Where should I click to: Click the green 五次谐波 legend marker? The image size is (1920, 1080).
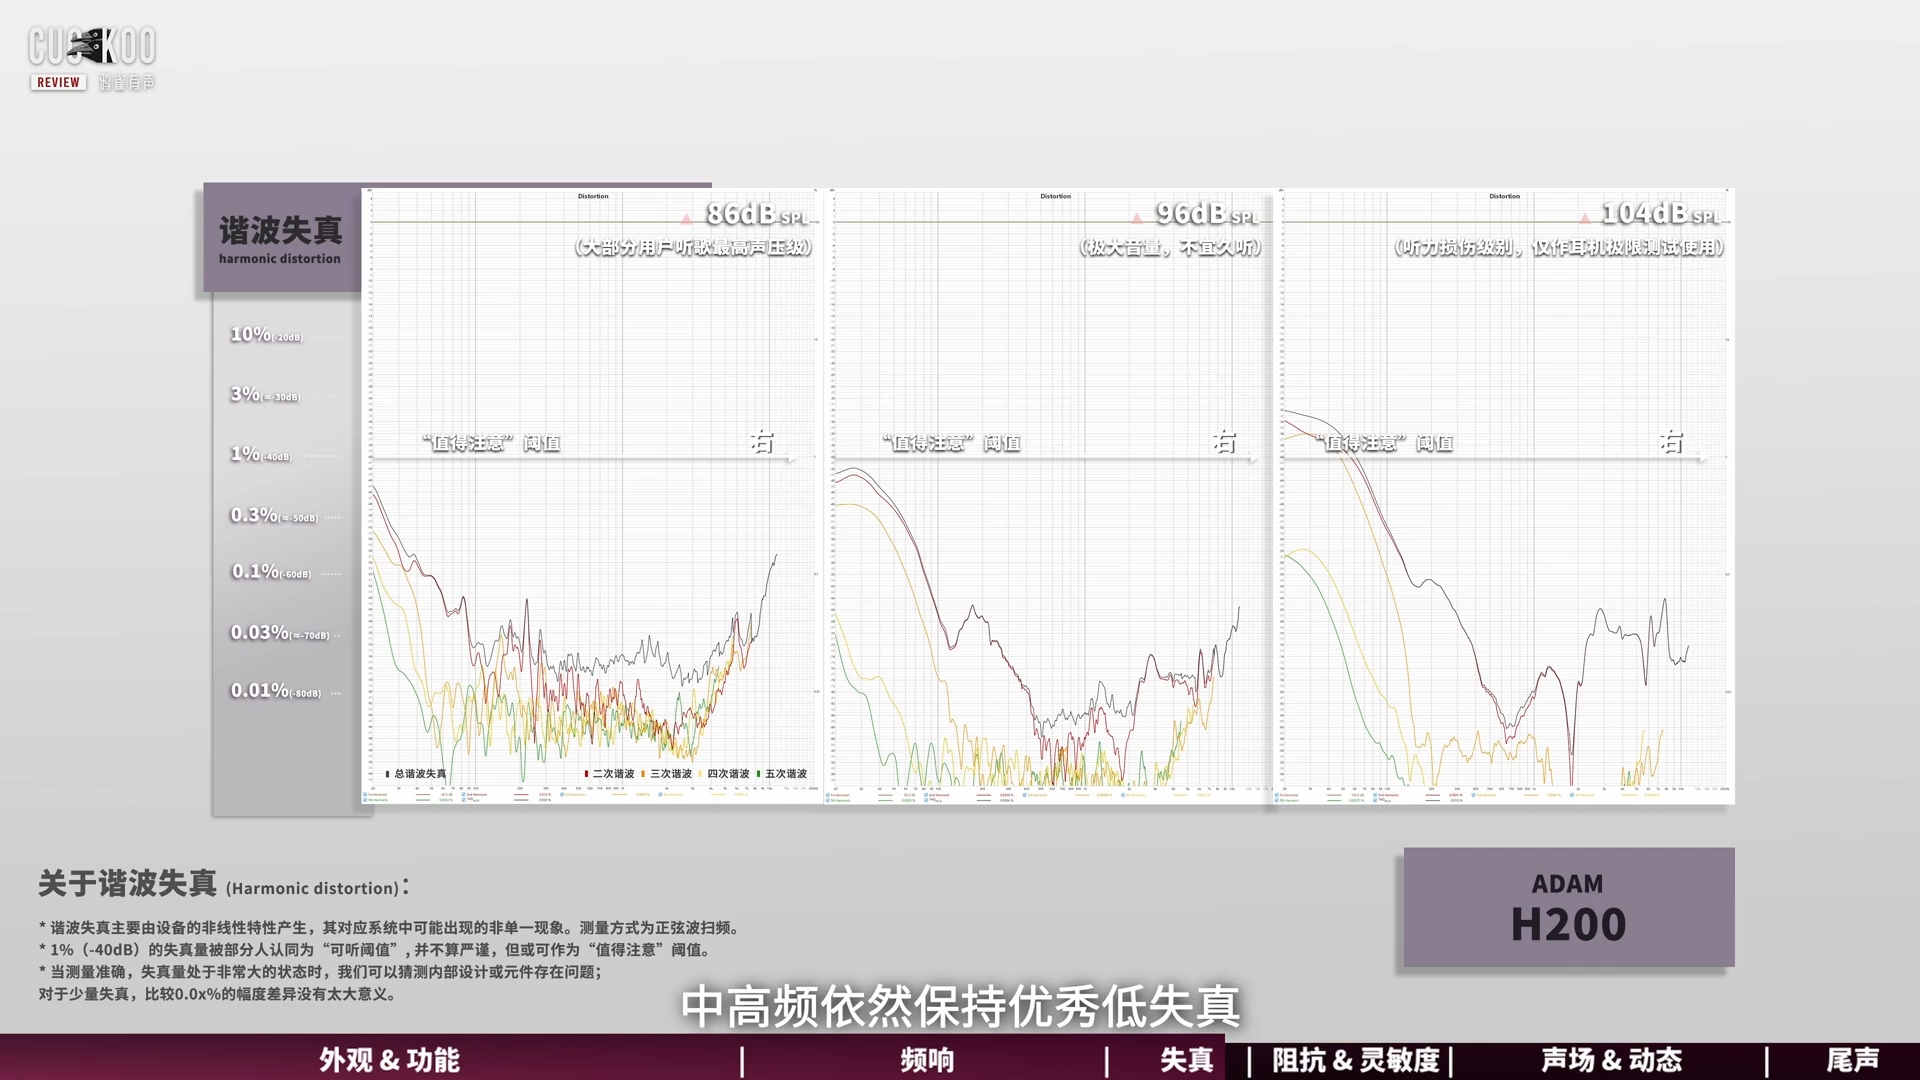[x=759, y=774]
